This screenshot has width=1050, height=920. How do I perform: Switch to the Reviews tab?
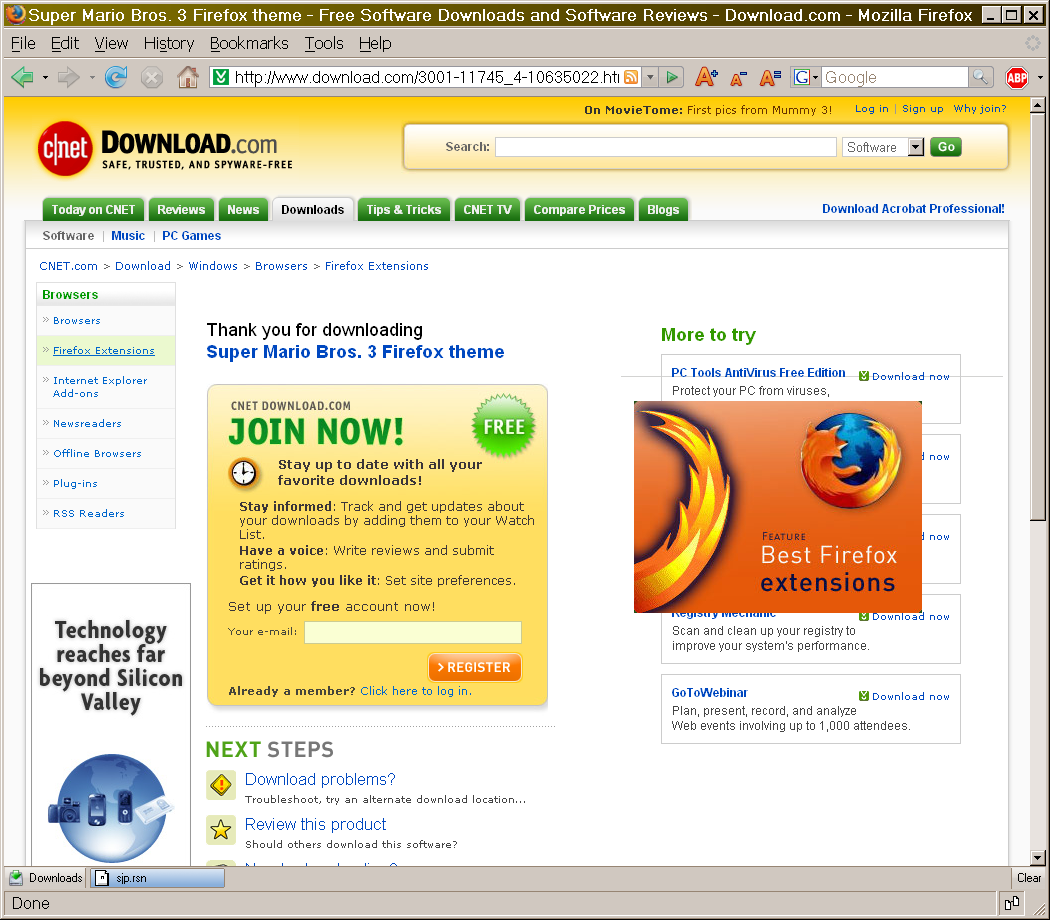coord(181,209)
